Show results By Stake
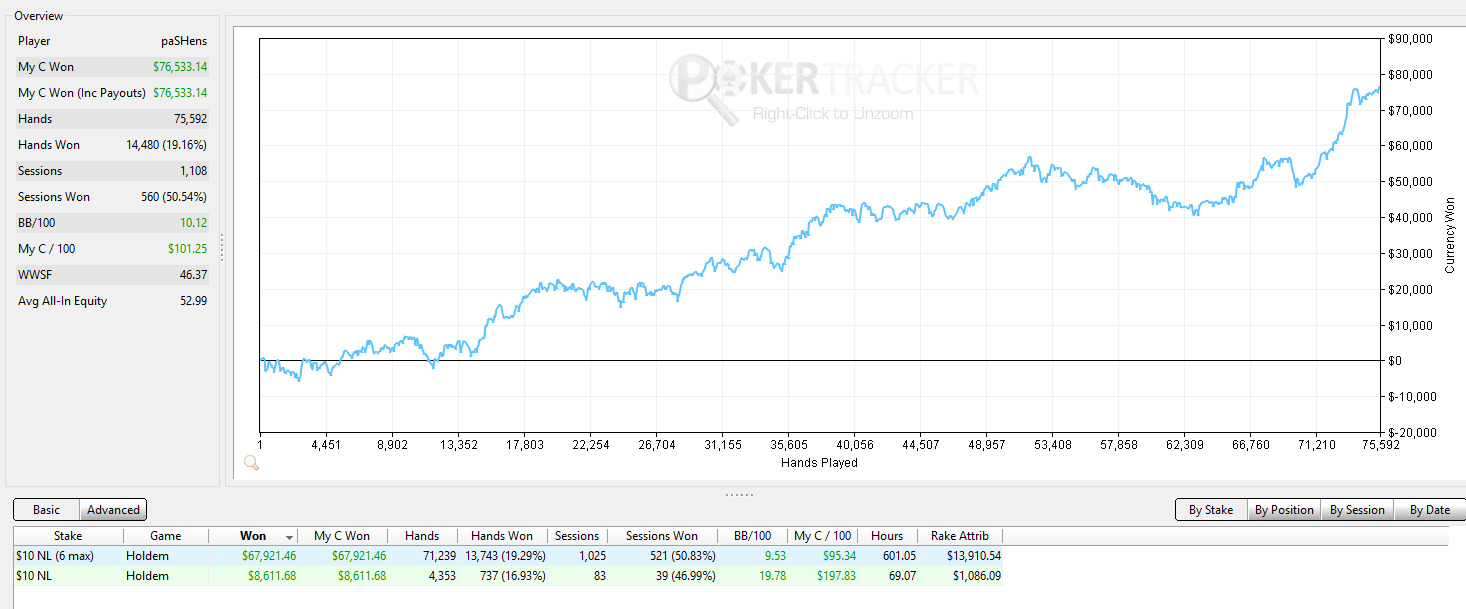This screenshot has height=609, width=1466. click(1211, 510)
